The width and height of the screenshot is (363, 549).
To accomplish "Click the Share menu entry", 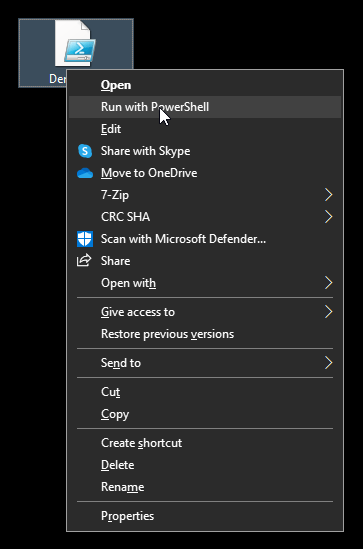I will point(205,261).
